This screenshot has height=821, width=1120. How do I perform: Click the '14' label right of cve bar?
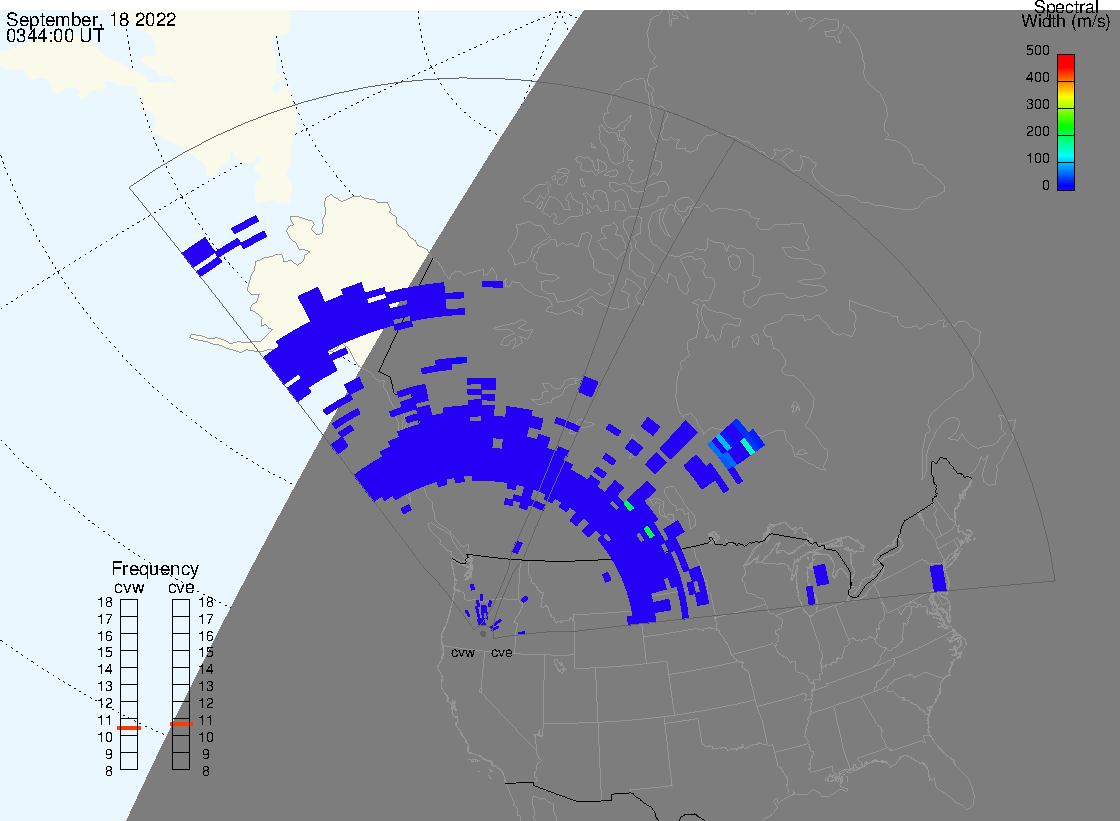coord(206,670)
